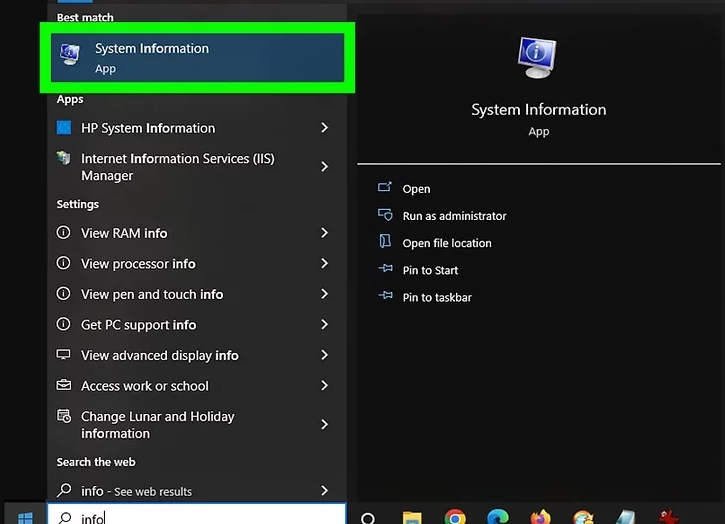The image size is (725, 524).
Task: Expand View advanced display info chevron
Action: tap(325, 355)
